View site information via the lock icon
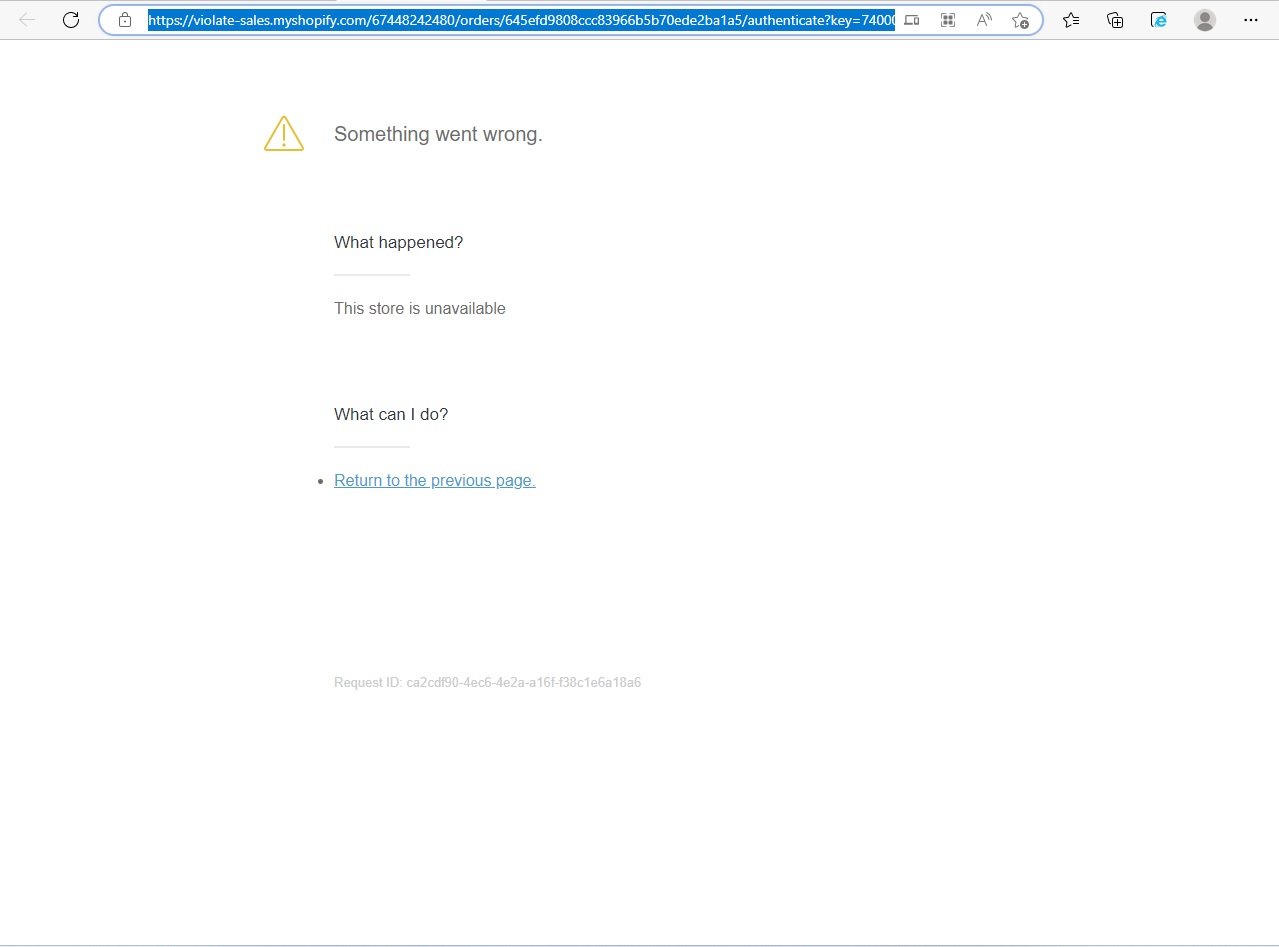 [x=125, y=20]
